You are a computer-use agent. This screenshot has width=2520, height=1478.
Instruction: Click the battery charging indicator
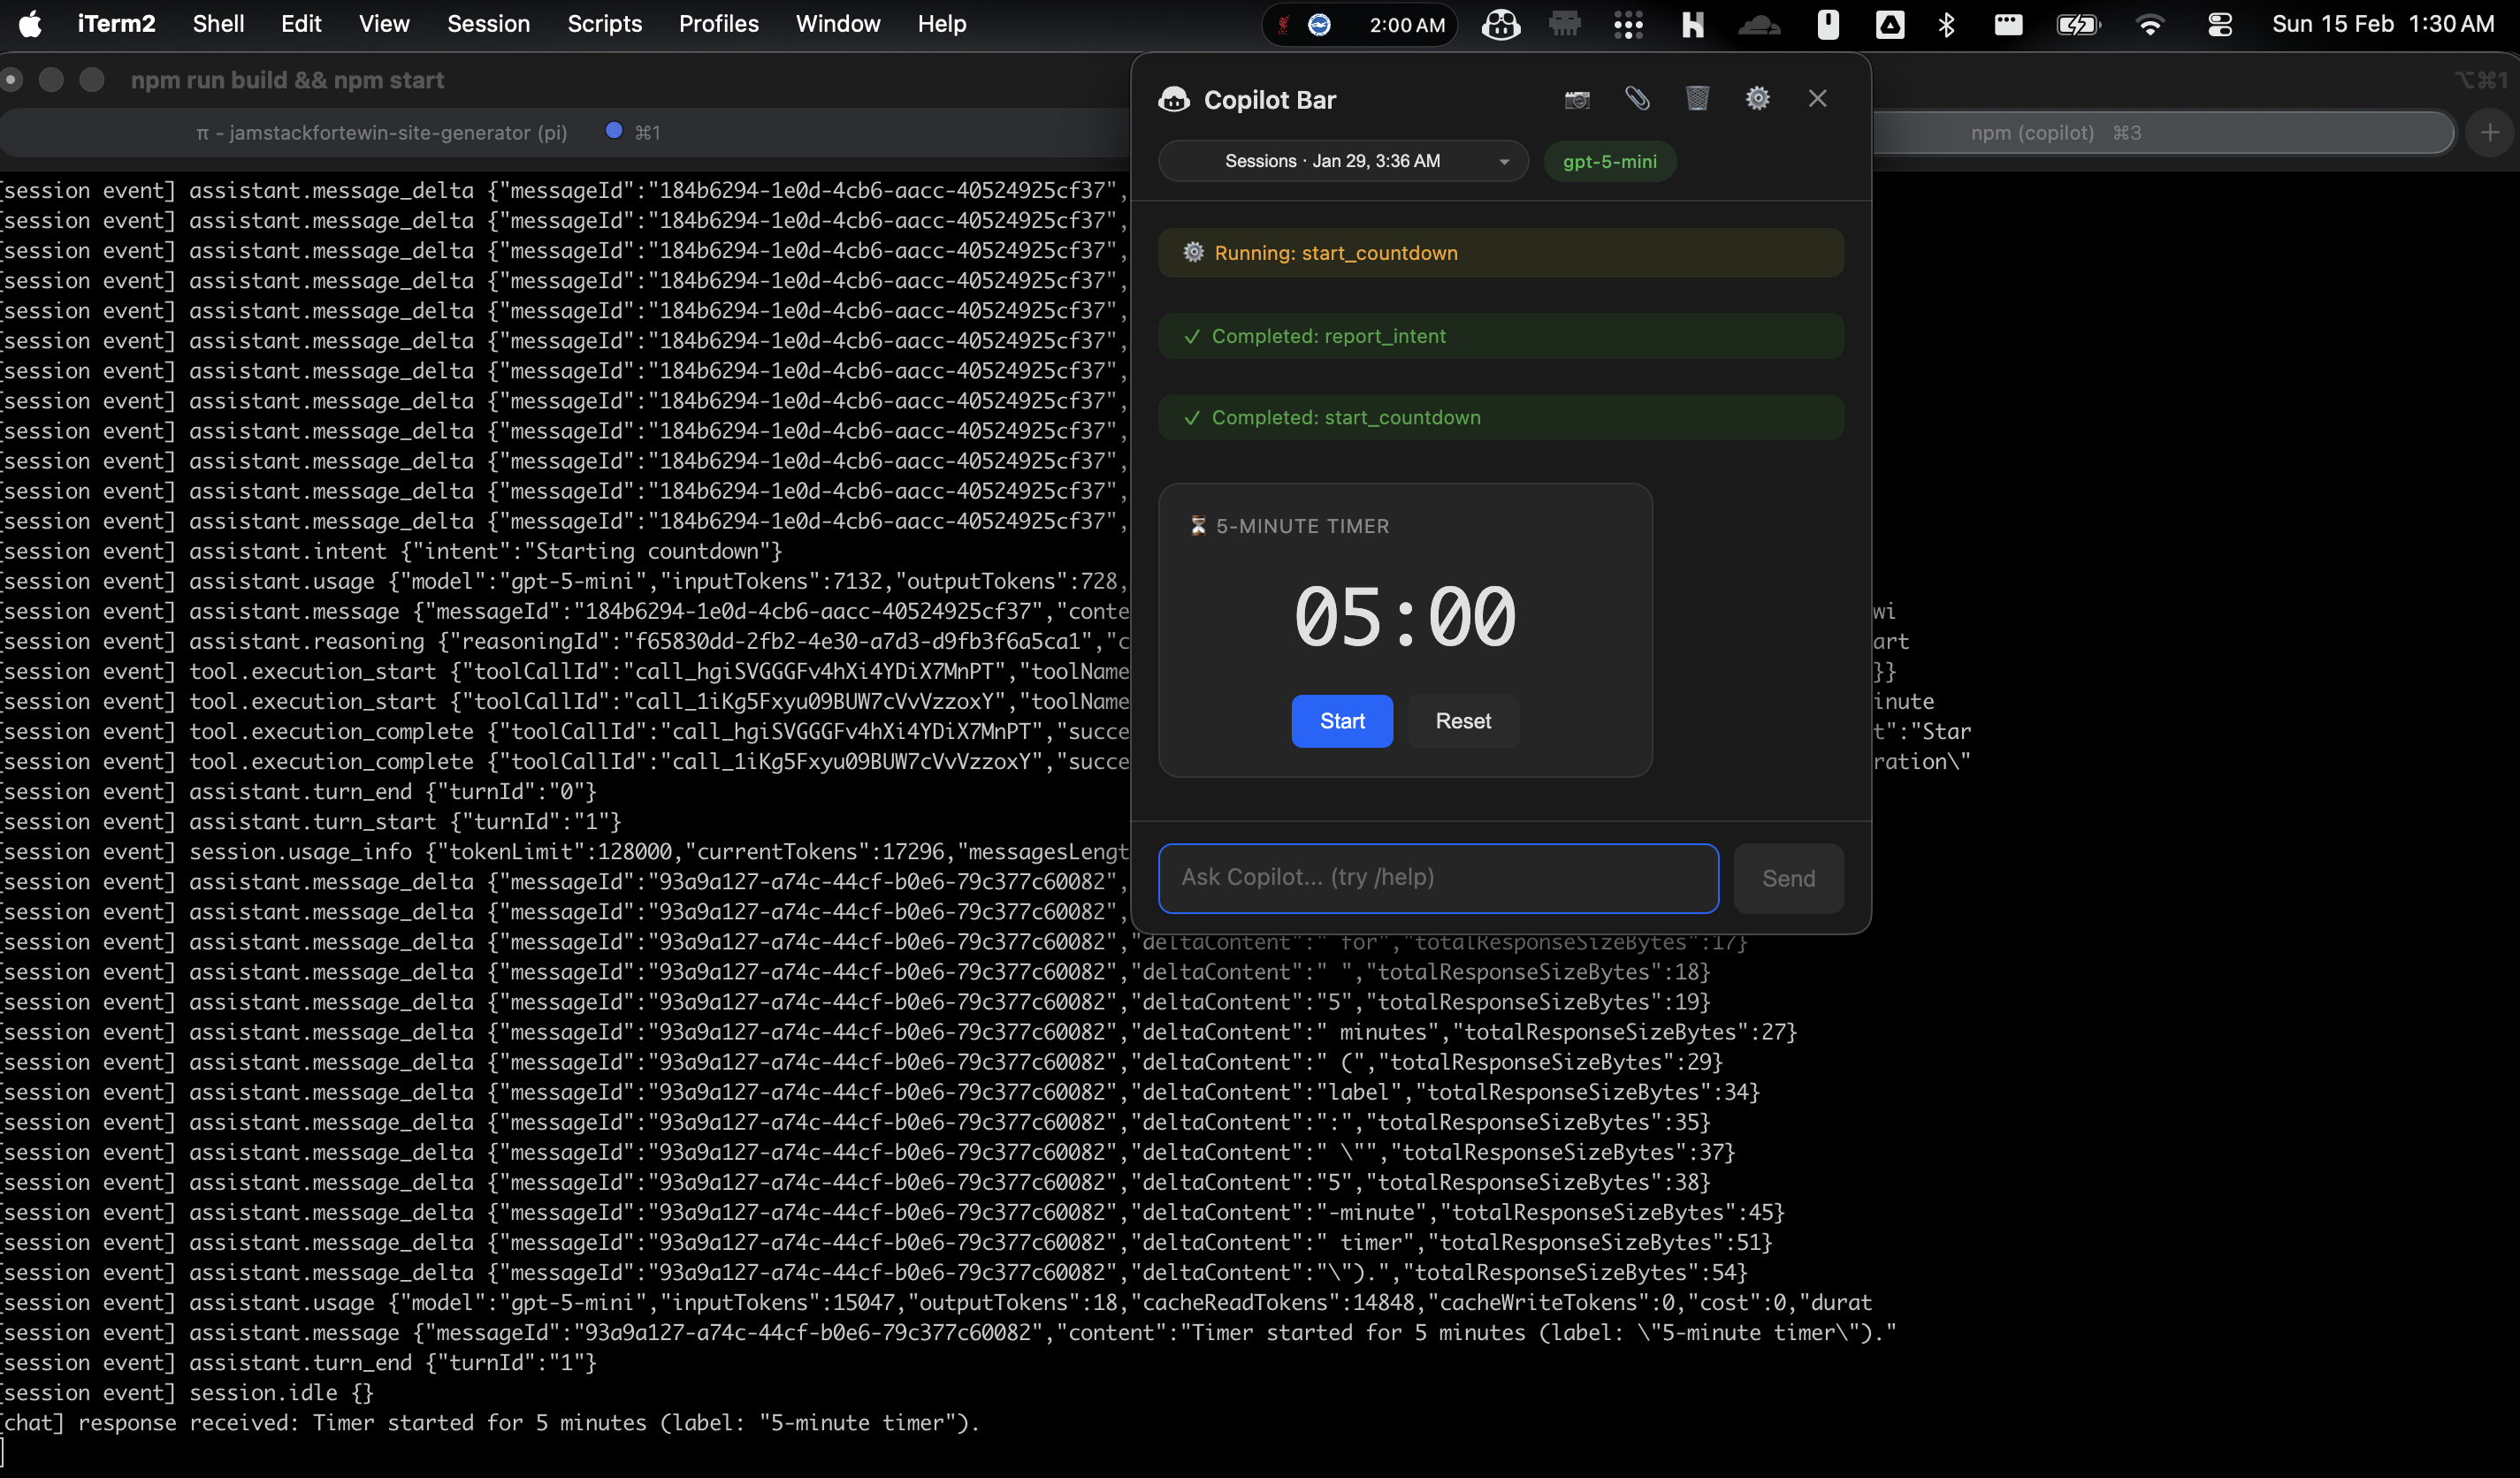point(2076,24)
